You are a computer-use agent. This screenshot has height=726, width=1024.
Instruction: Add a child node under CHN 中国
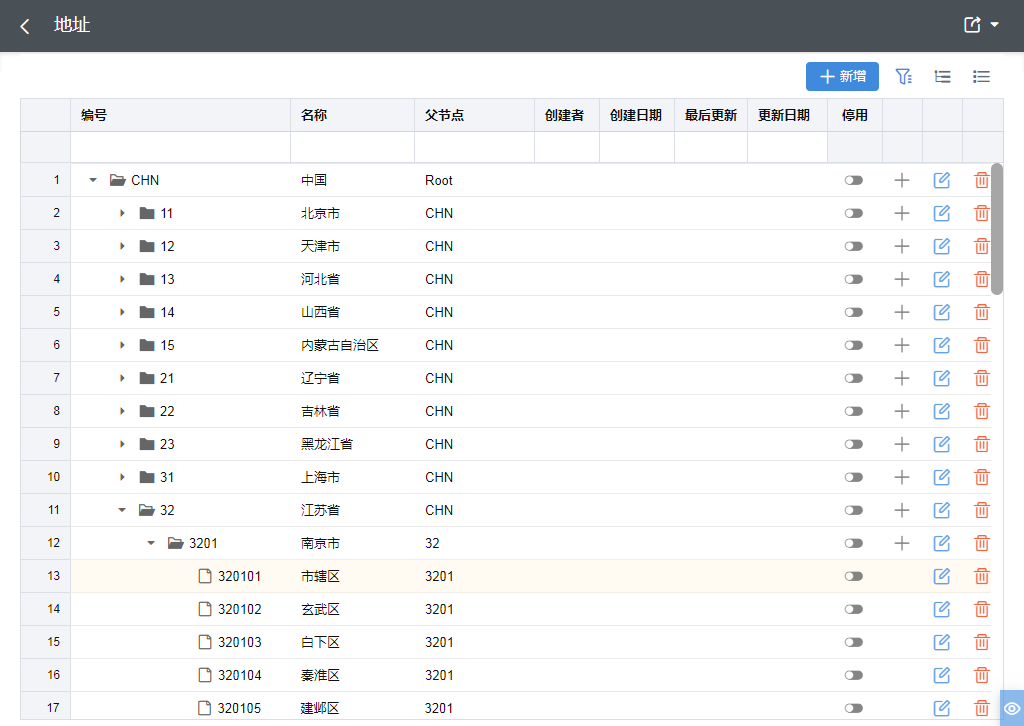pos(901,180)
